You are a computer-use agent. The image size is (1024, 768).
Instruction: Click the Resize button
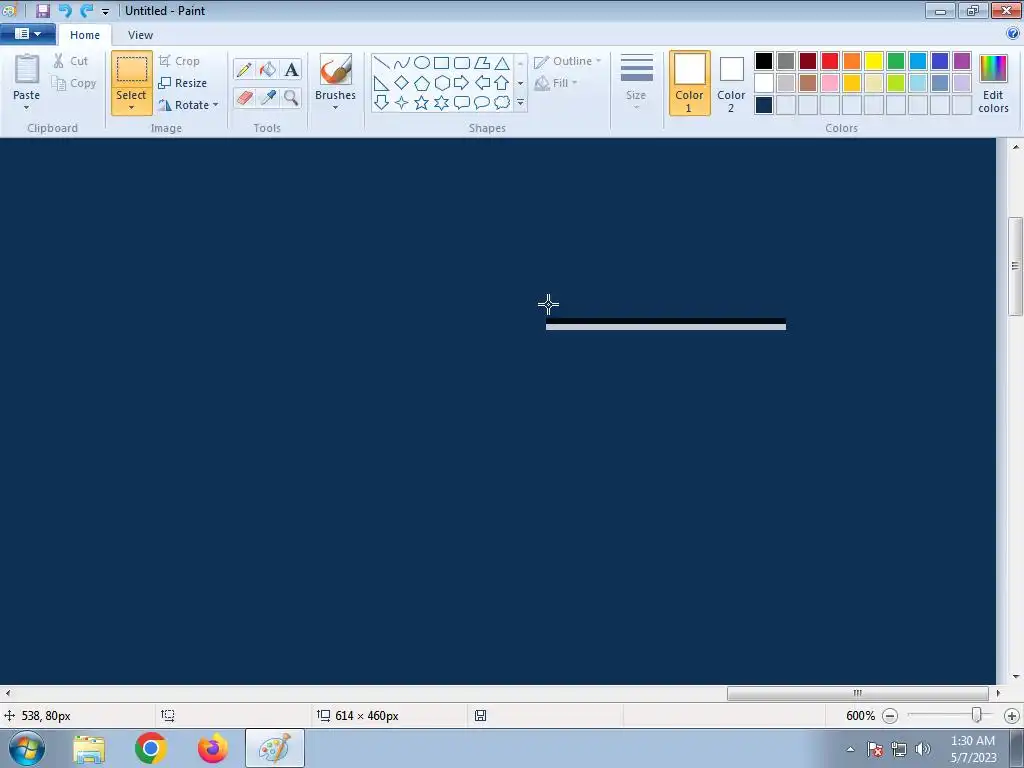(183, 83)
